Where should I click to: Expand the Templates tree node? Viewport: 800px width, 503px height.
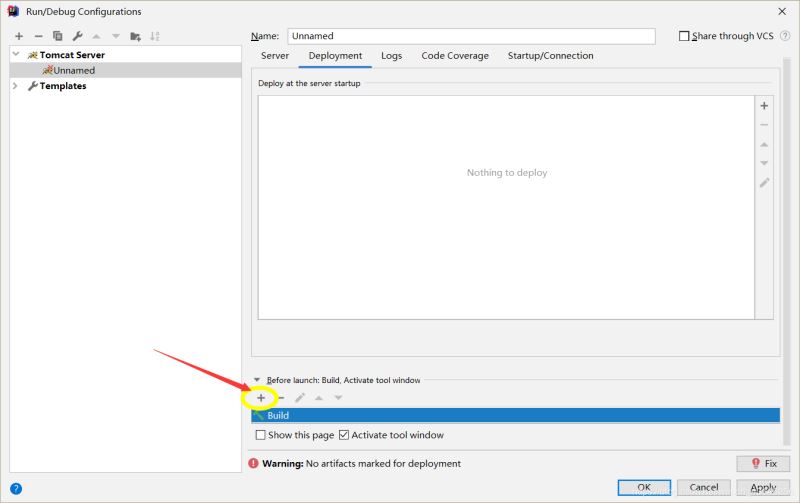tap(16, 86)
